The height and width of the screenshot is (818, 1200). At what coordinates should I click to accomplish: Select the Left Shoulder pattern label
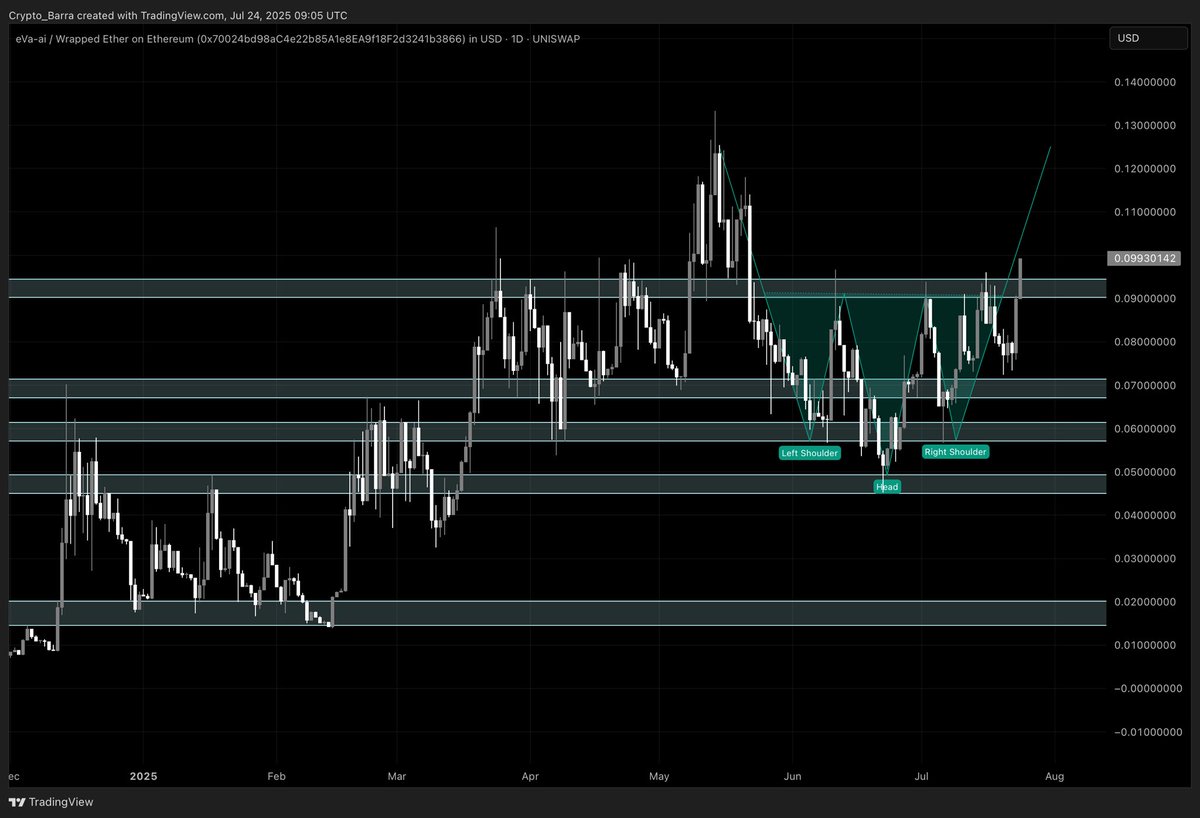pyautogui.click(x=810, y=453)
